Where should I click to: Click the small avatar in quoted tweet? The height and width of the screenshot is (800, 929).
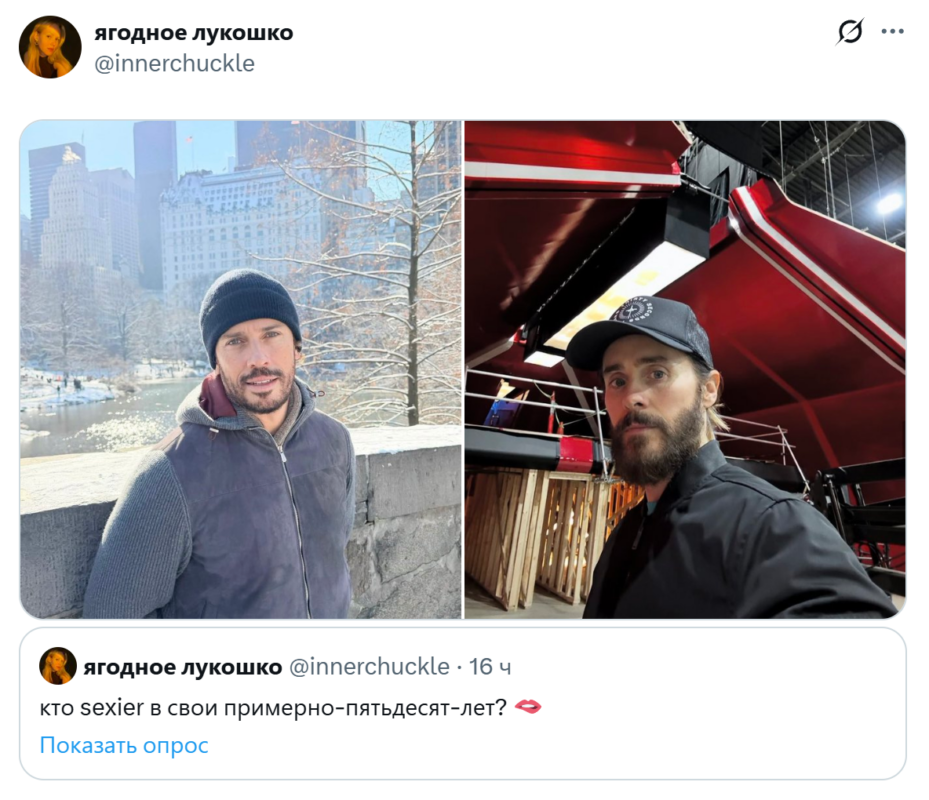[x=58, y=666]
